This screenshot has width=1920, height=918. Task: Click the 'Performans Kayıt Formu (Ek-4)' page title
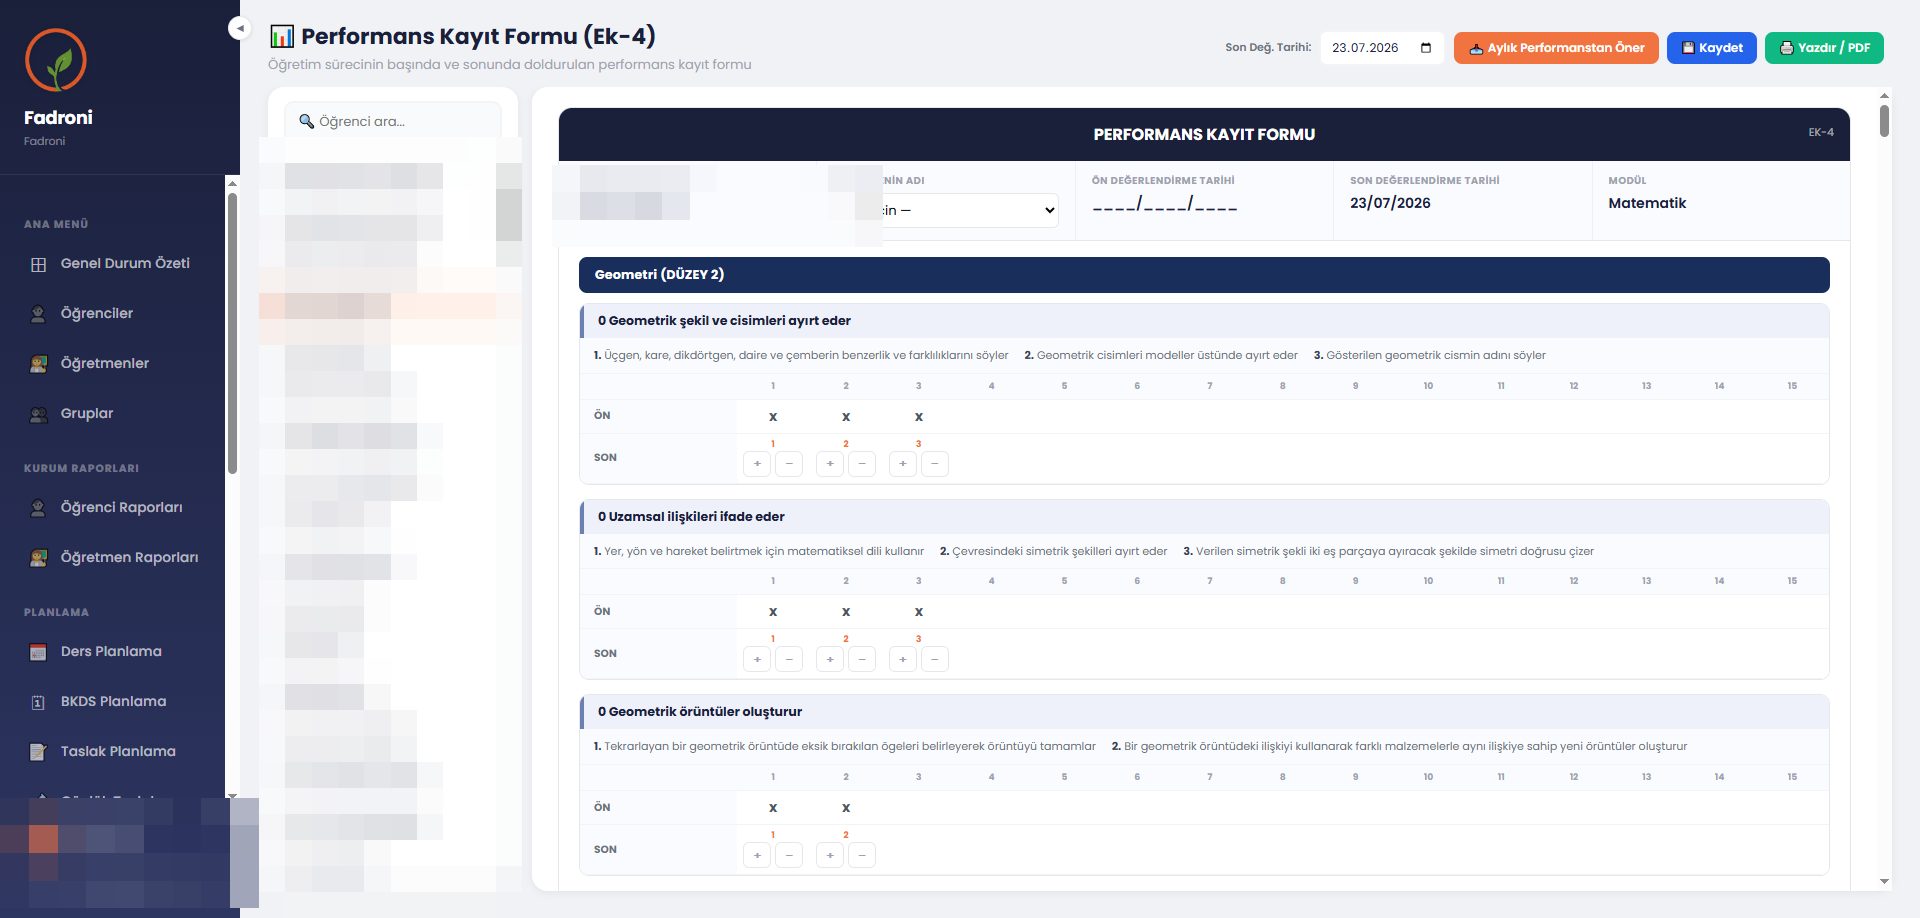tap(478, 37)
